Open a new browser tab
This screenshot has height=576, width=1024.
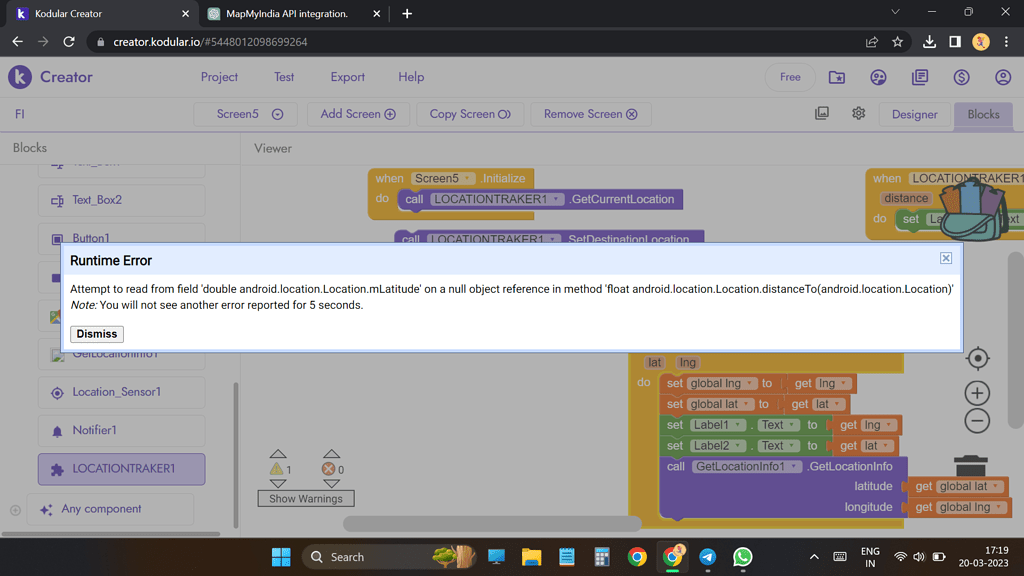point(407,14)
